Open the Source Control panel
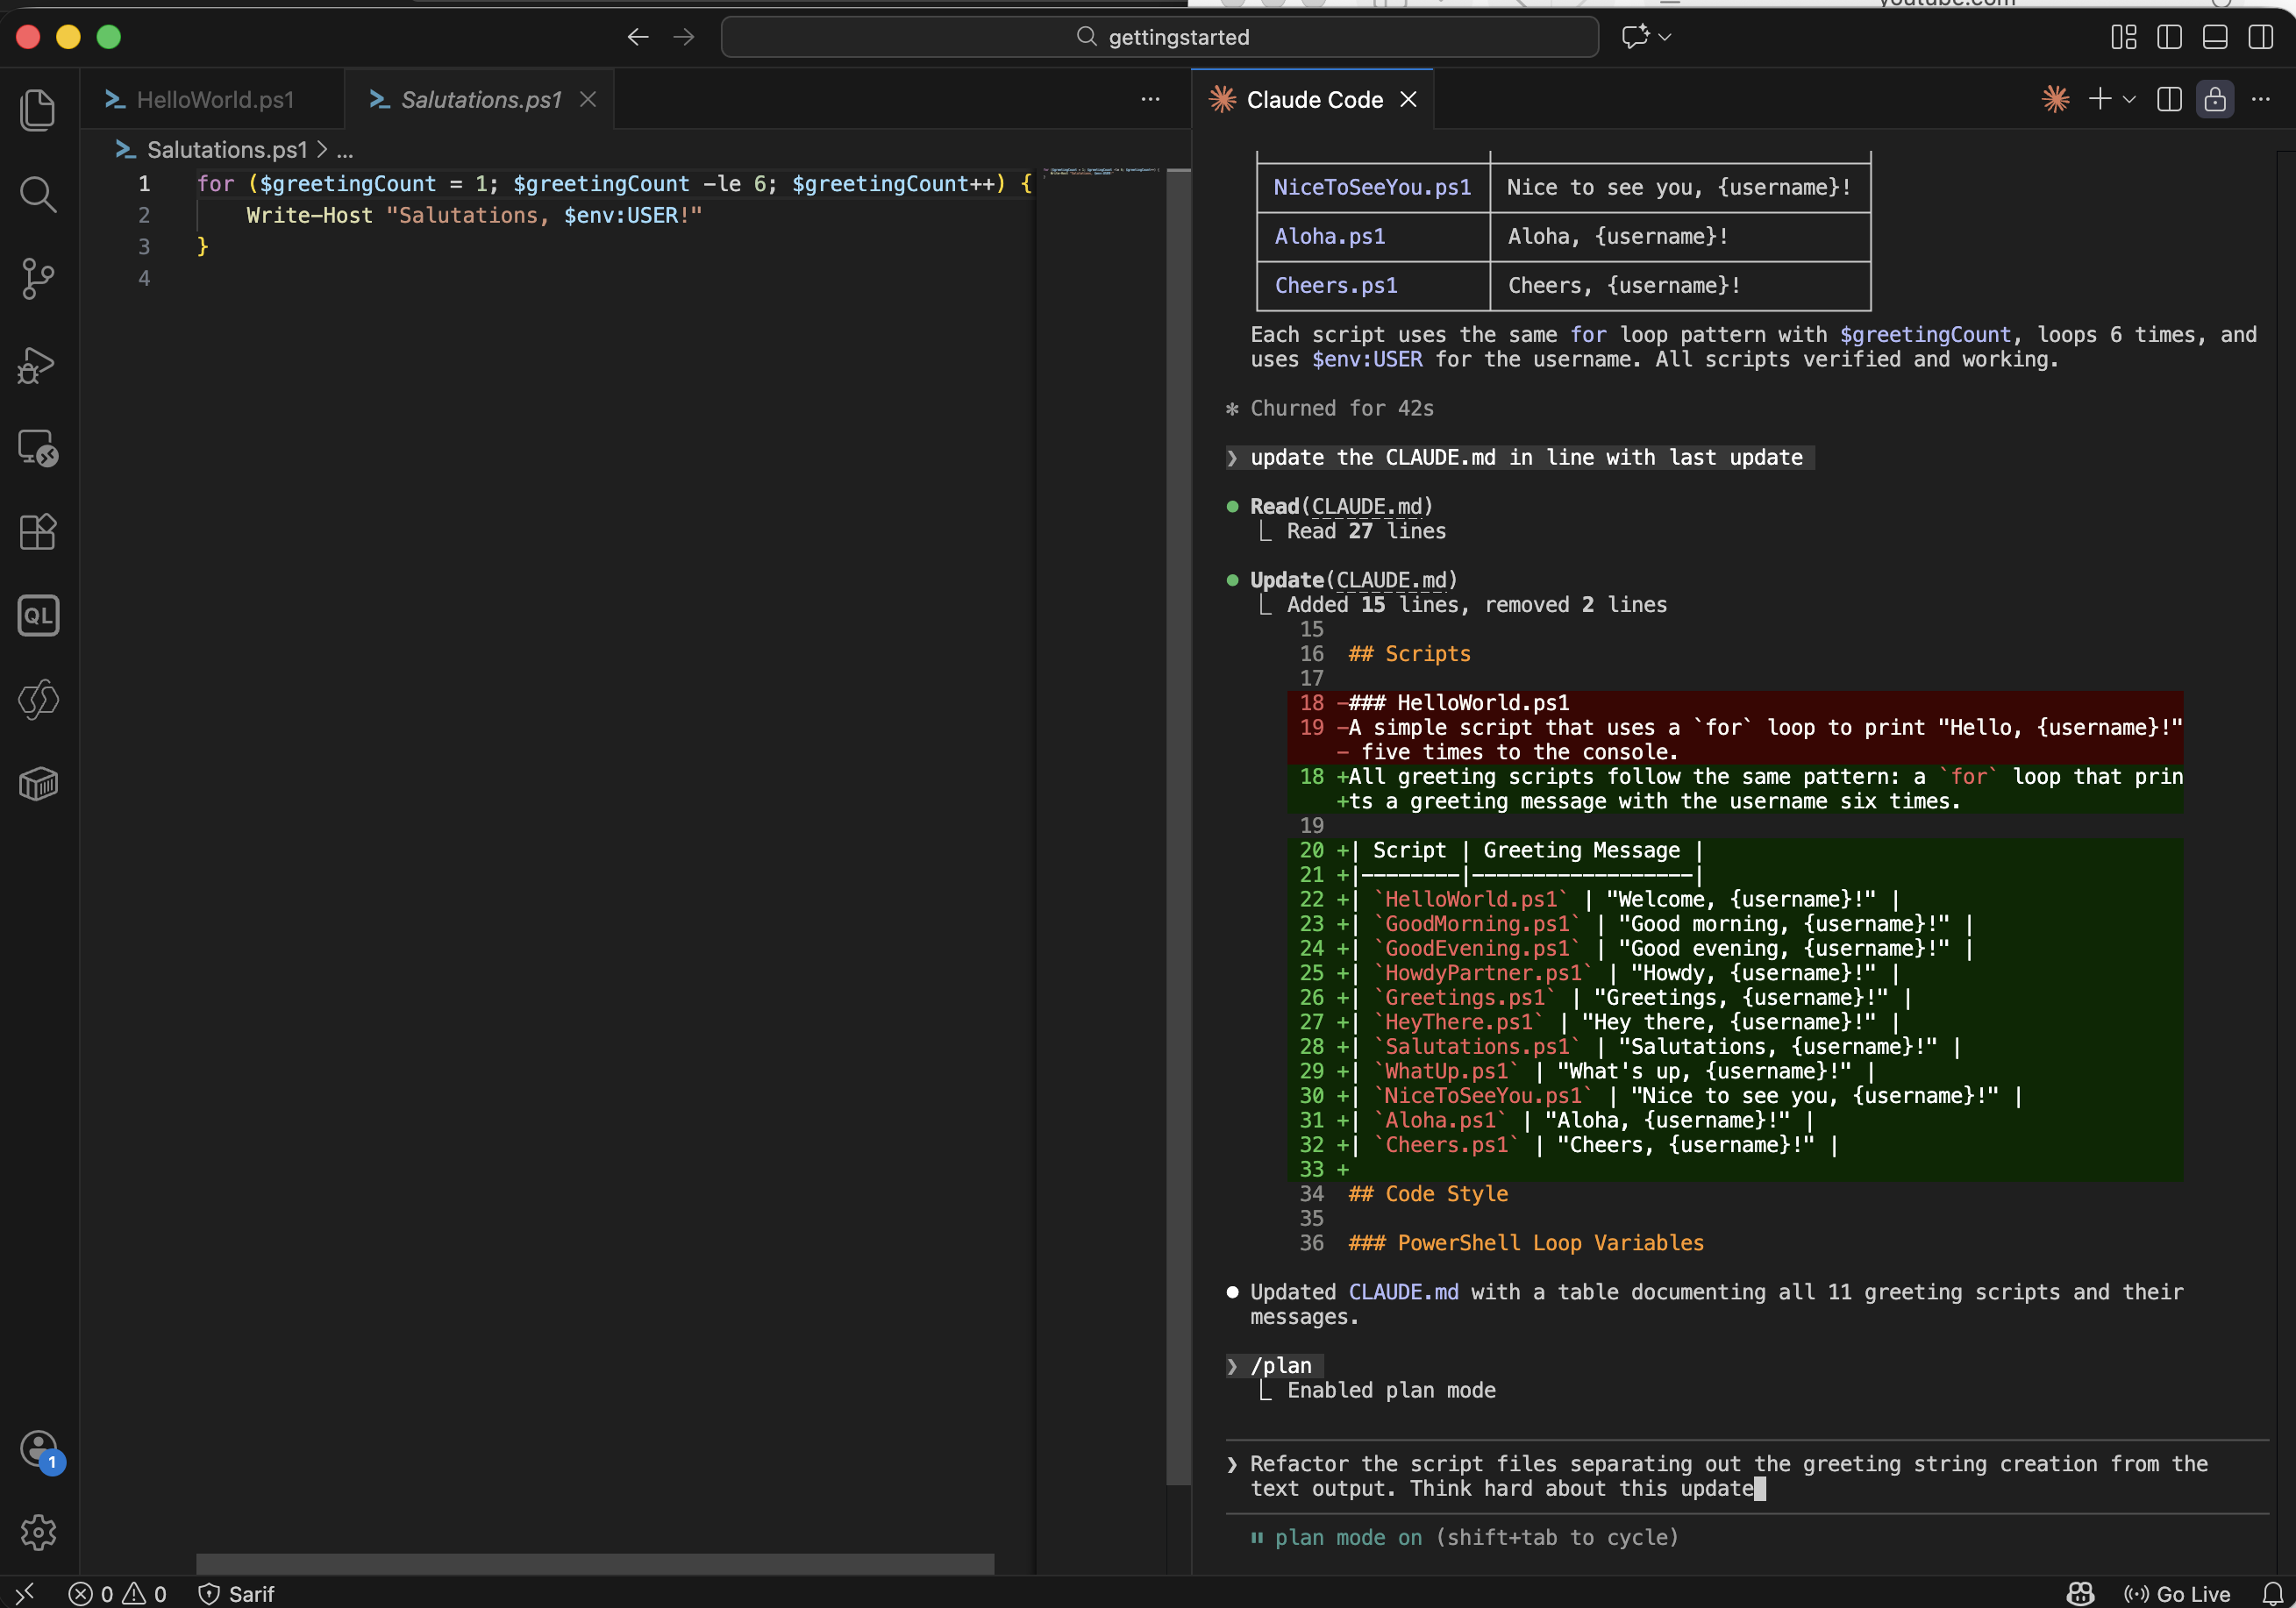2296x1608 pixels. coord(38,279)
